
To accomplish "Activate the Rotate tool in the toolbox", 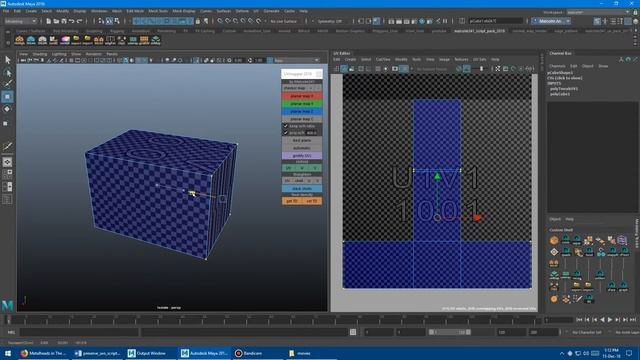I will [x=7, y=109].
